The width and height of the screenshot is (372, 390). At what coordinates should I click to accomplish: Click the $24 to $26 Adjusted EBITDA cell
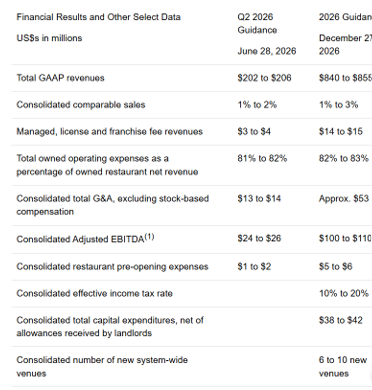(259, 238)
